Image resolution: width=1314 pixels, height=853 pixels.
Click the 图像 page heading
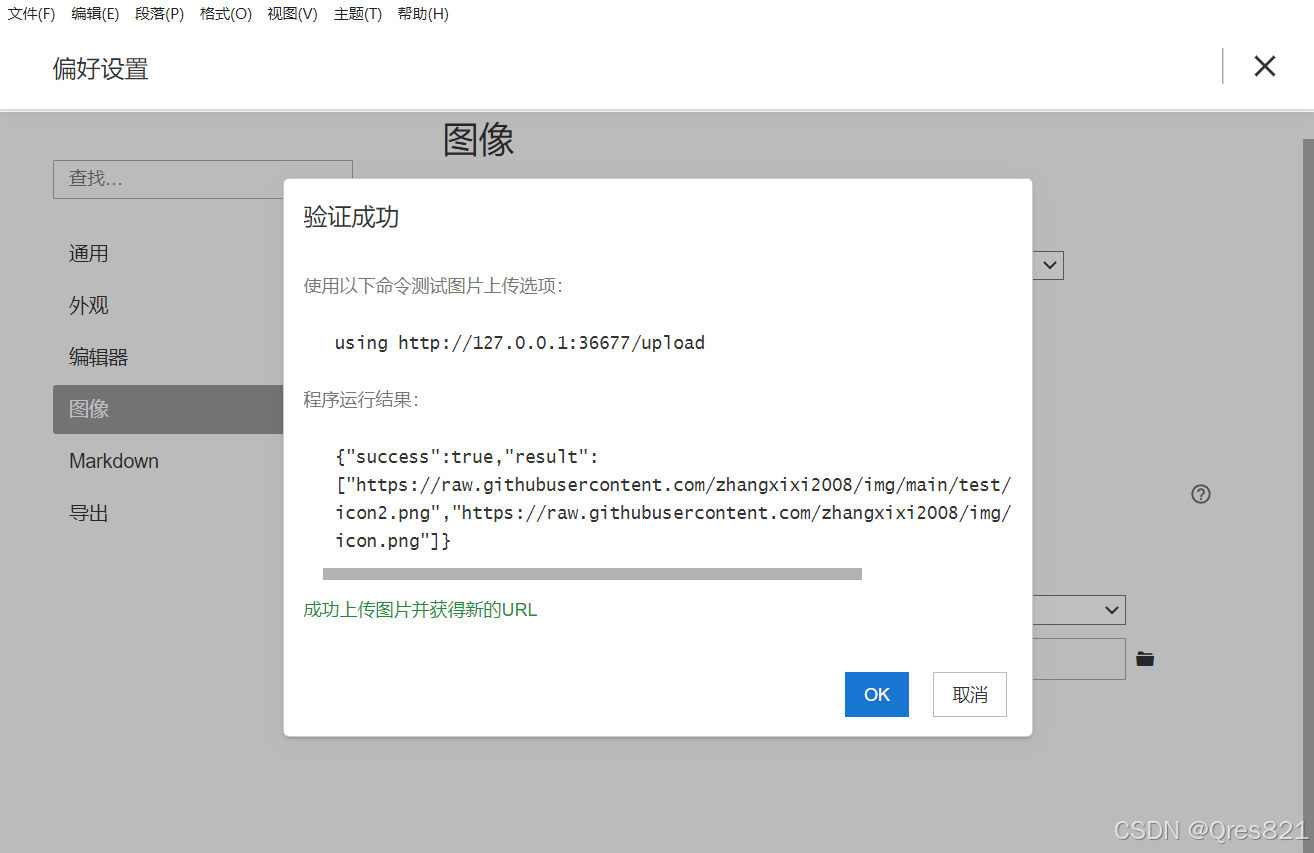coord(478,141)
